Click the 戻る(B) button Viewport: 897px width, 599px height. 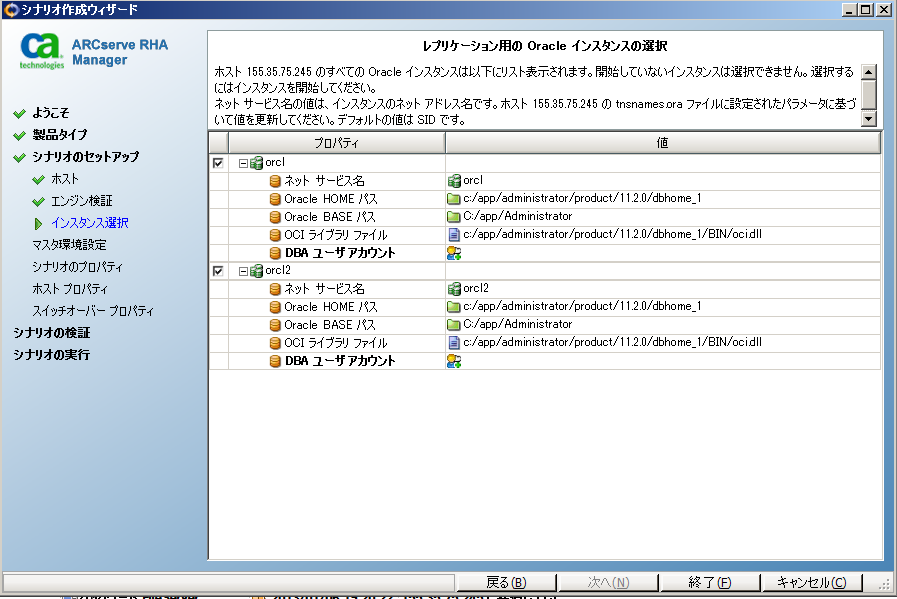506,582
